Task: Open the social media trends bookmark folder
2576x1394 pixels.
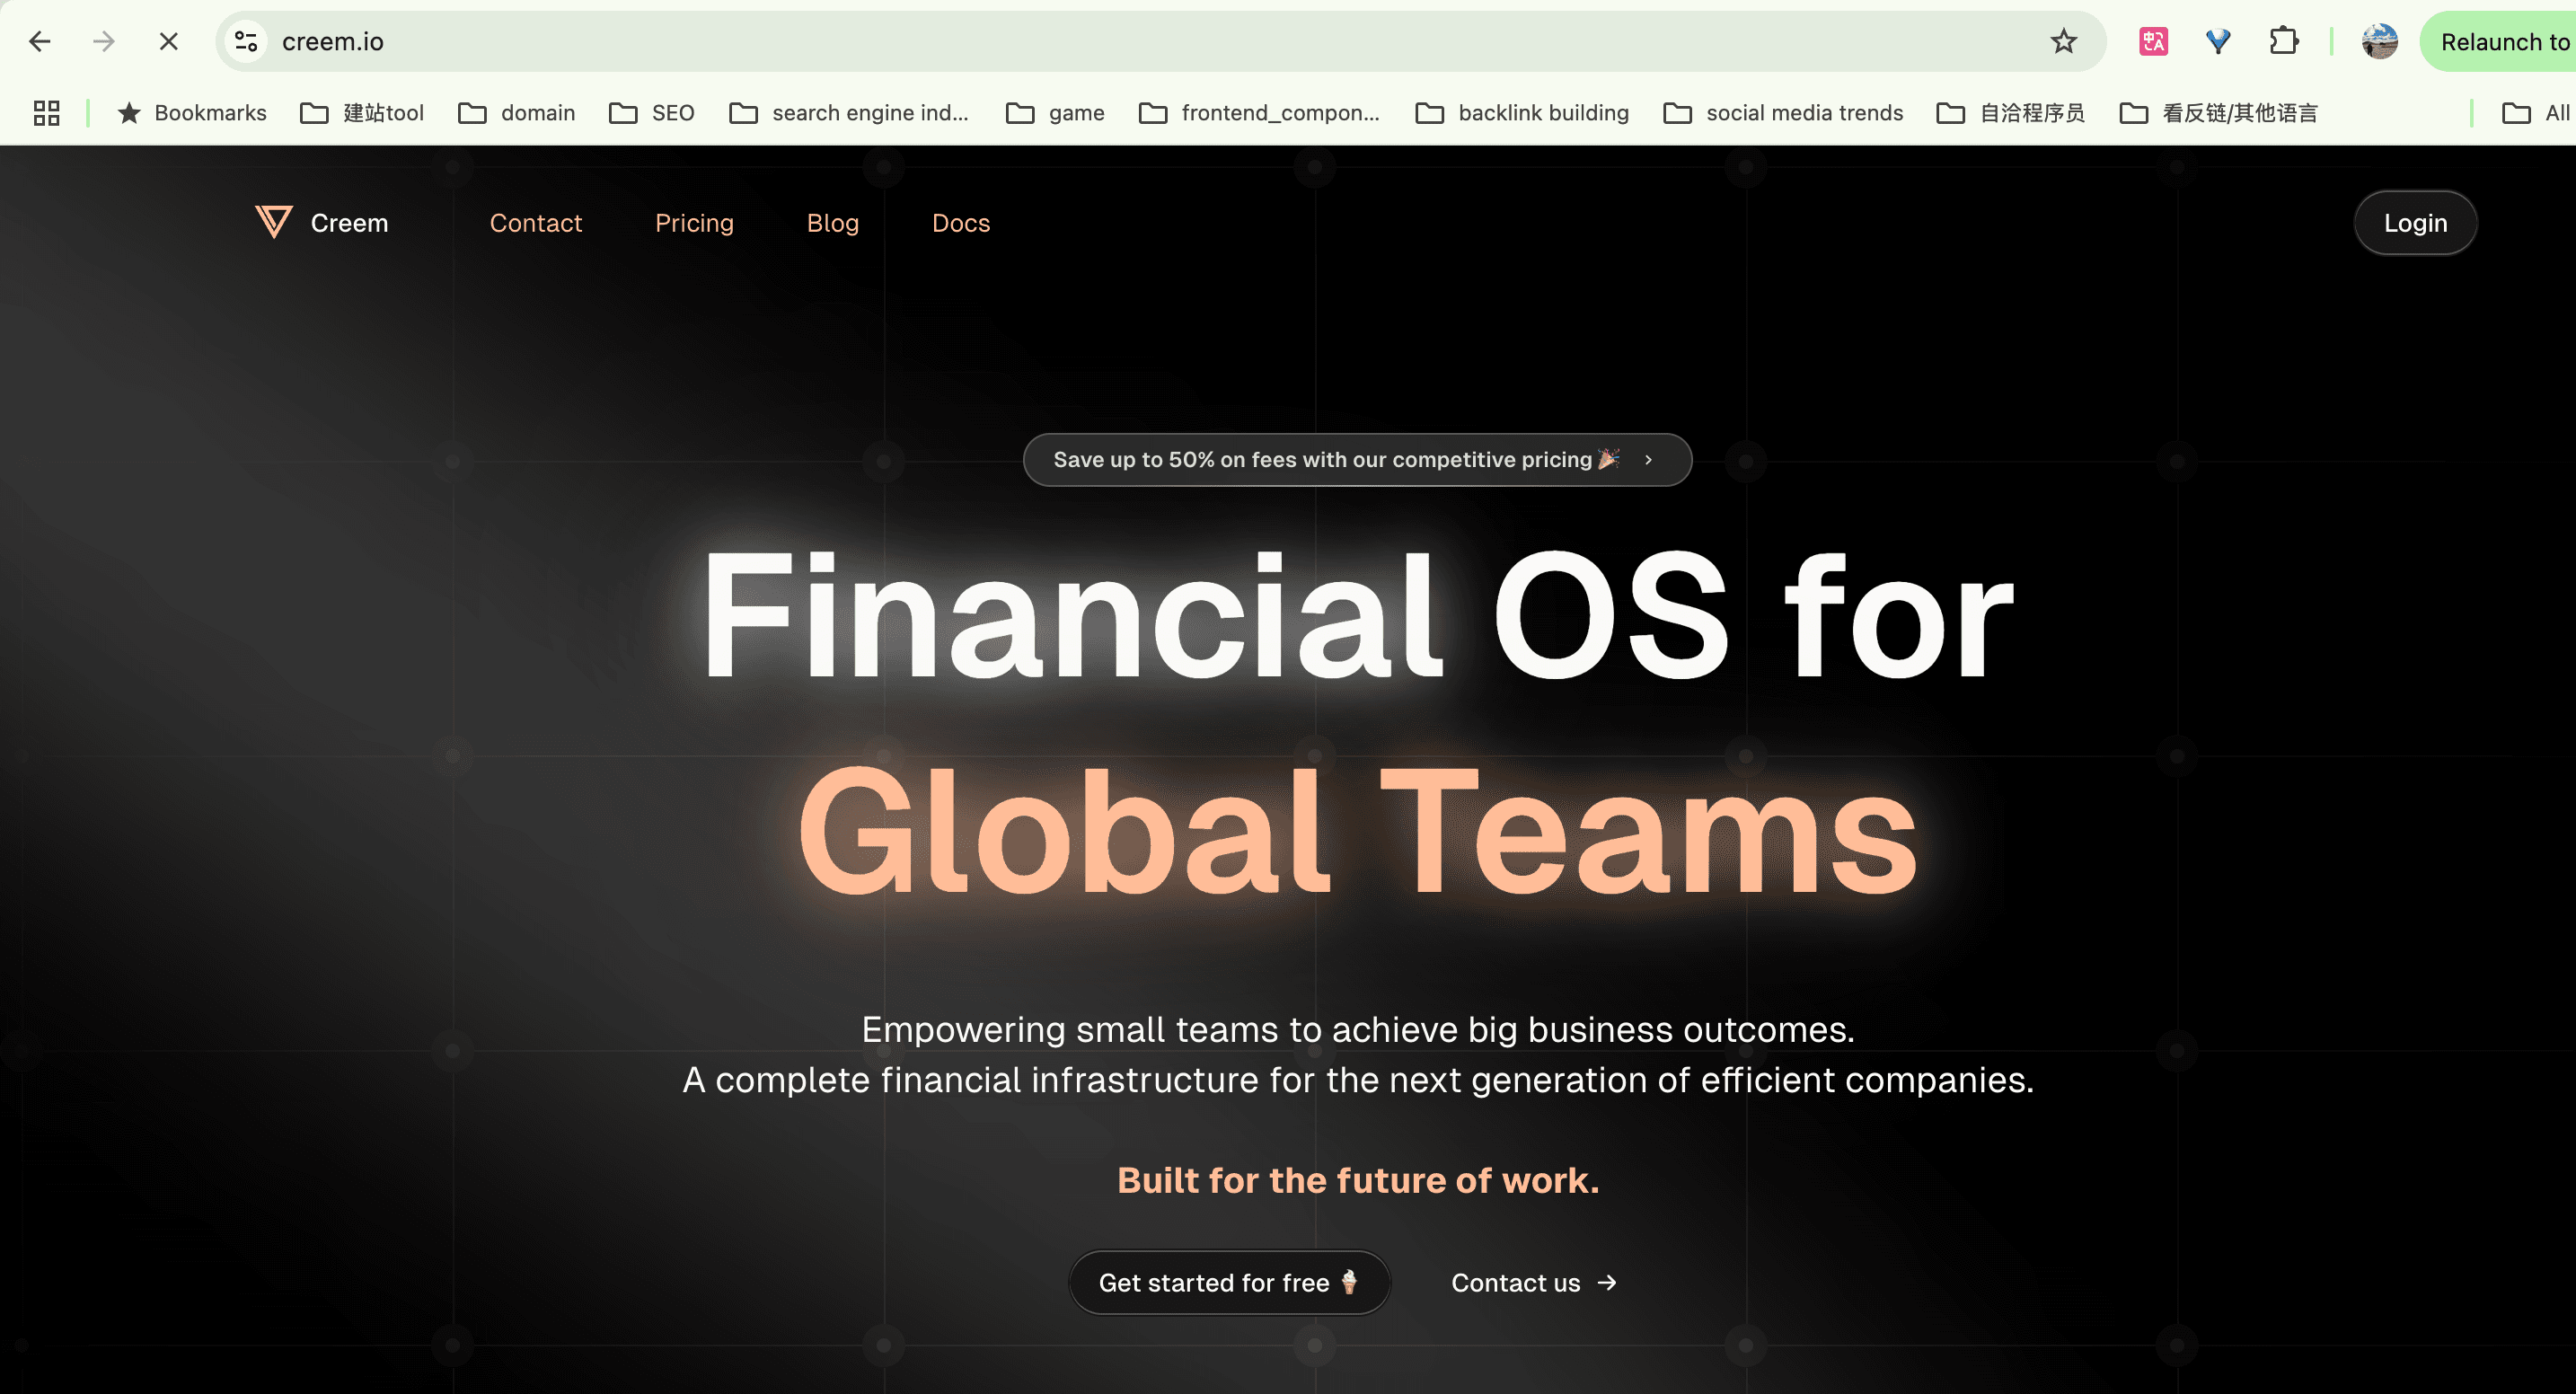Action: (x=1783, y=113)
